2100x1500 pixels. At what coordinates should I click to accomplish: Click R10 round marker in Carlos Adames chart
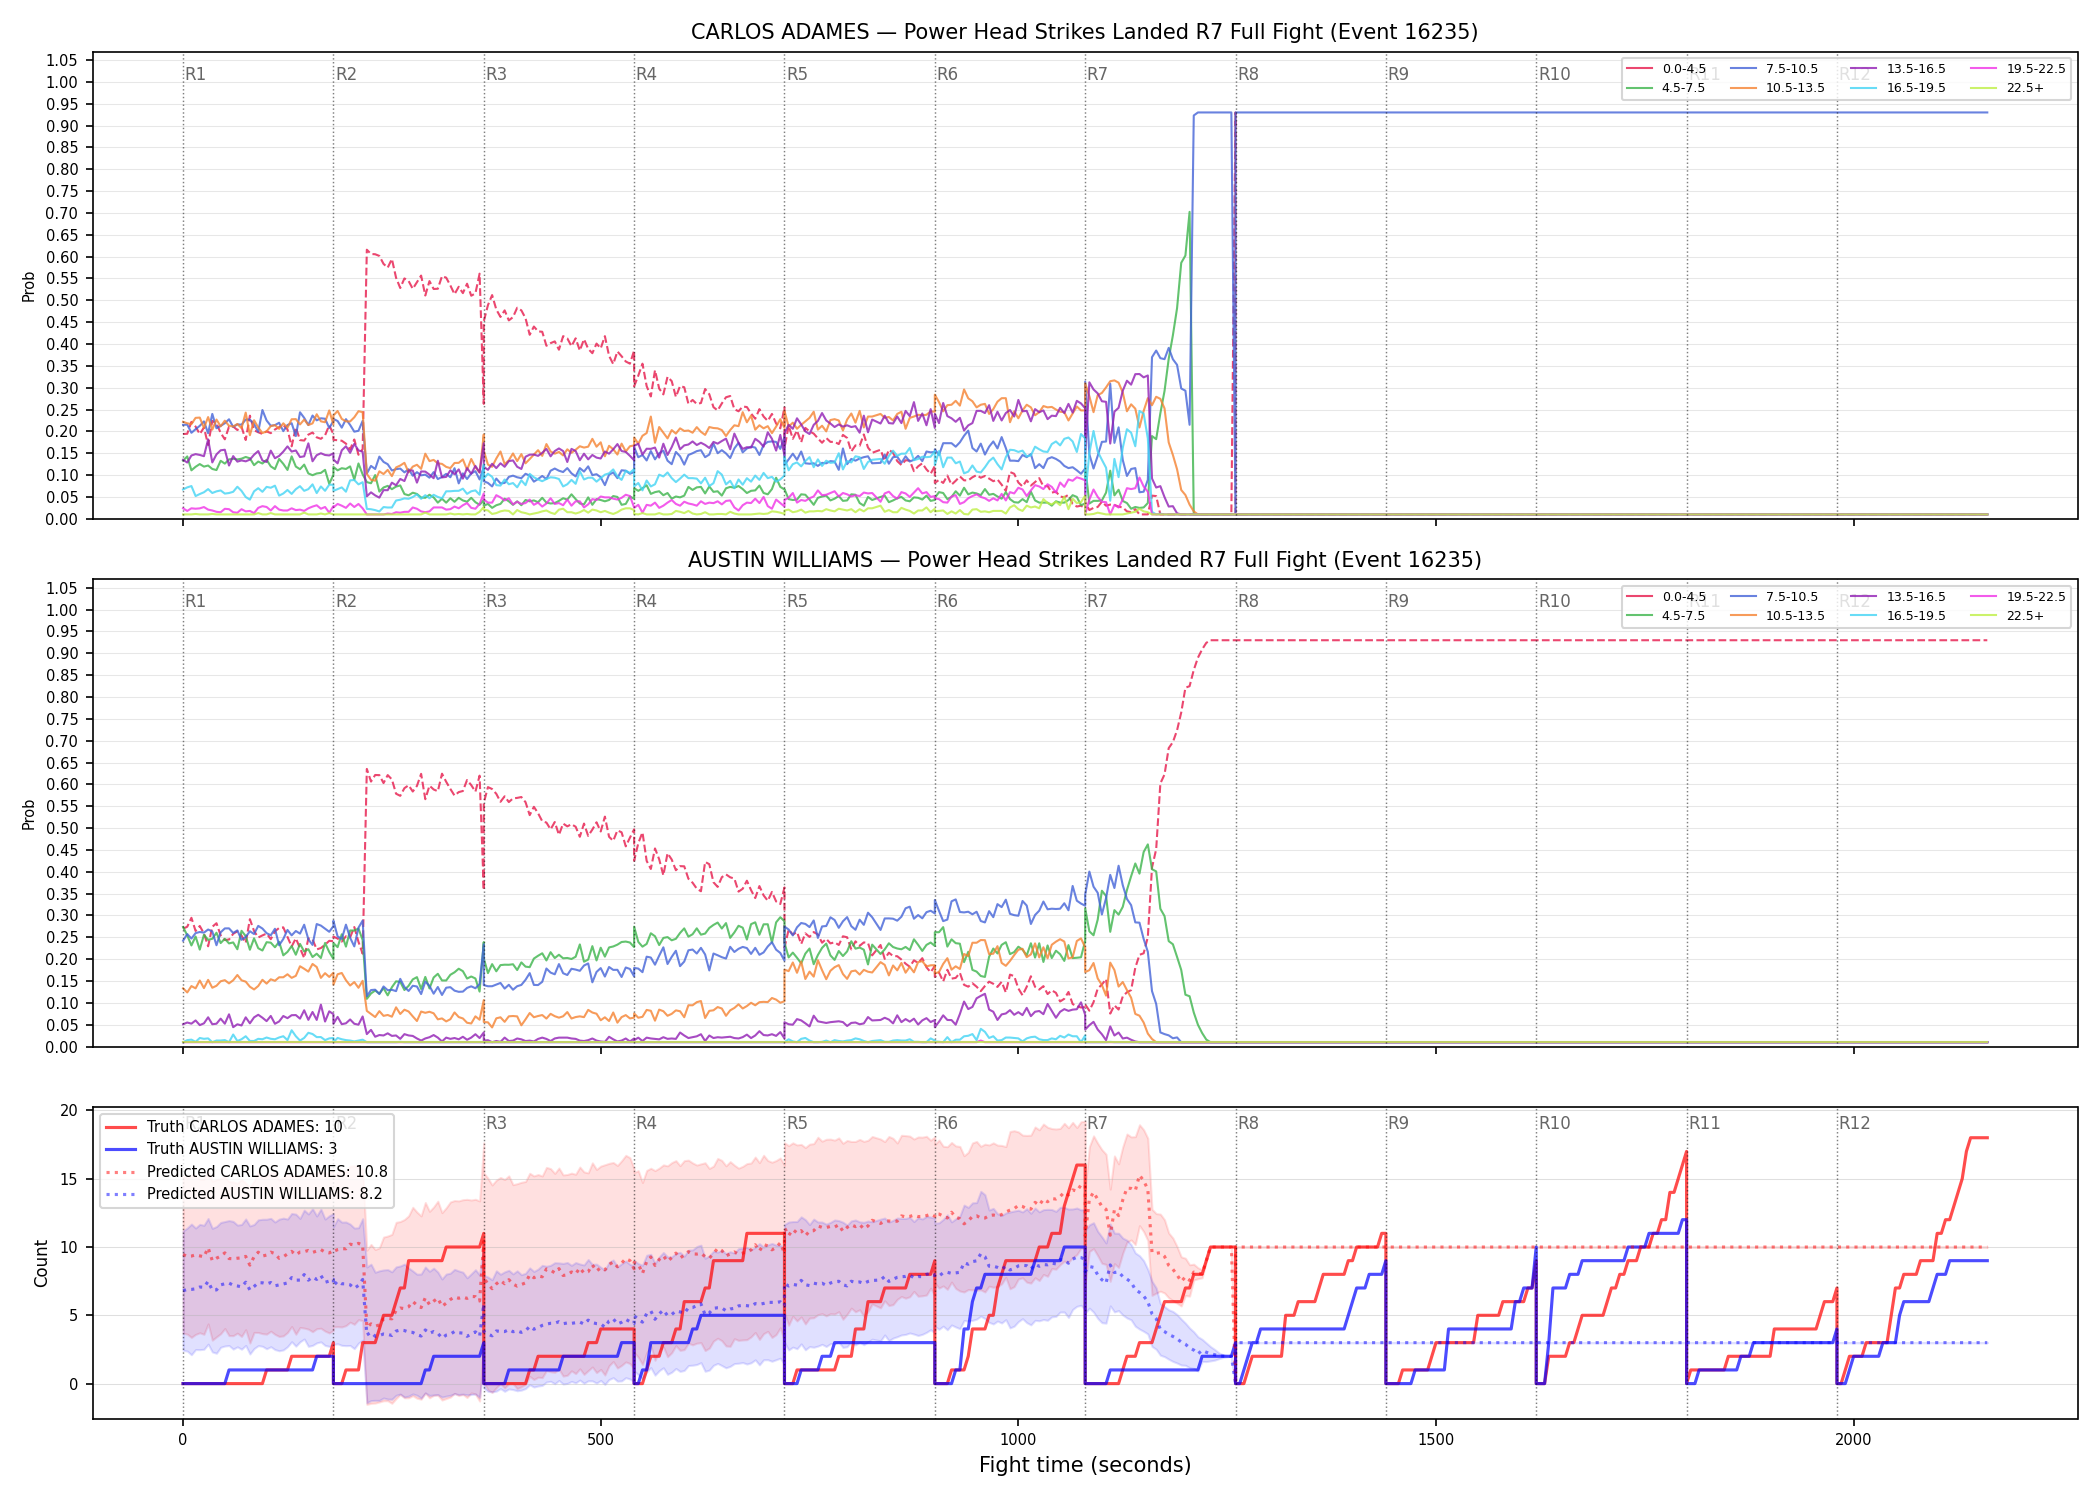[x=1554, y=74]
